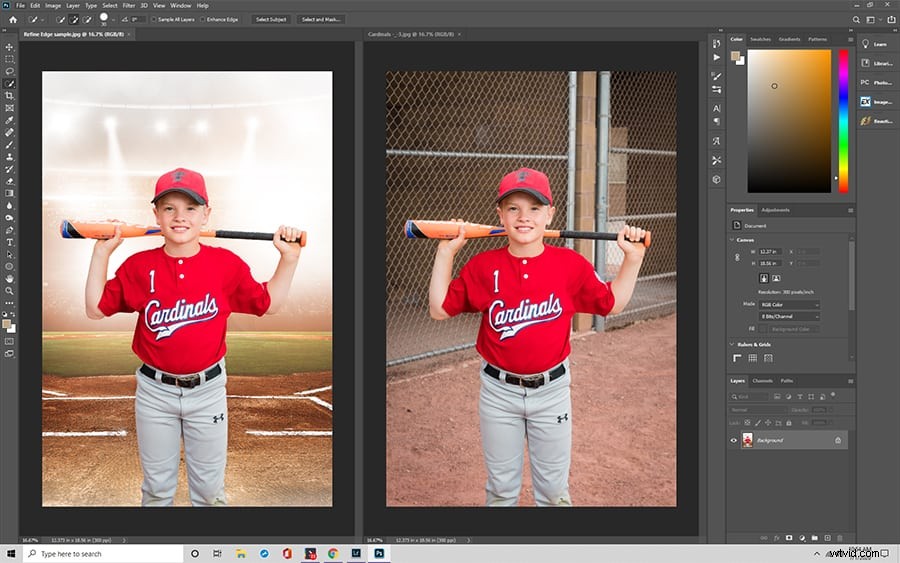
Task: Toggle Quick Mask mode
Action: coord(9,341)
